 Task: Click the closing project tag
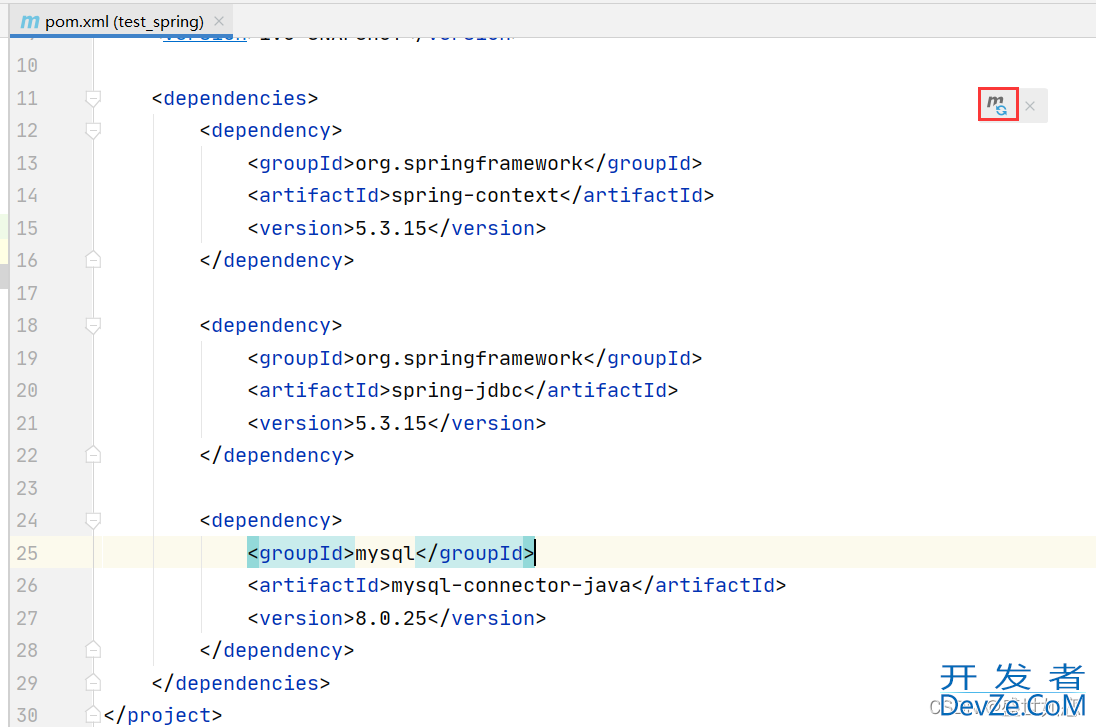click(x=163, y=715)
